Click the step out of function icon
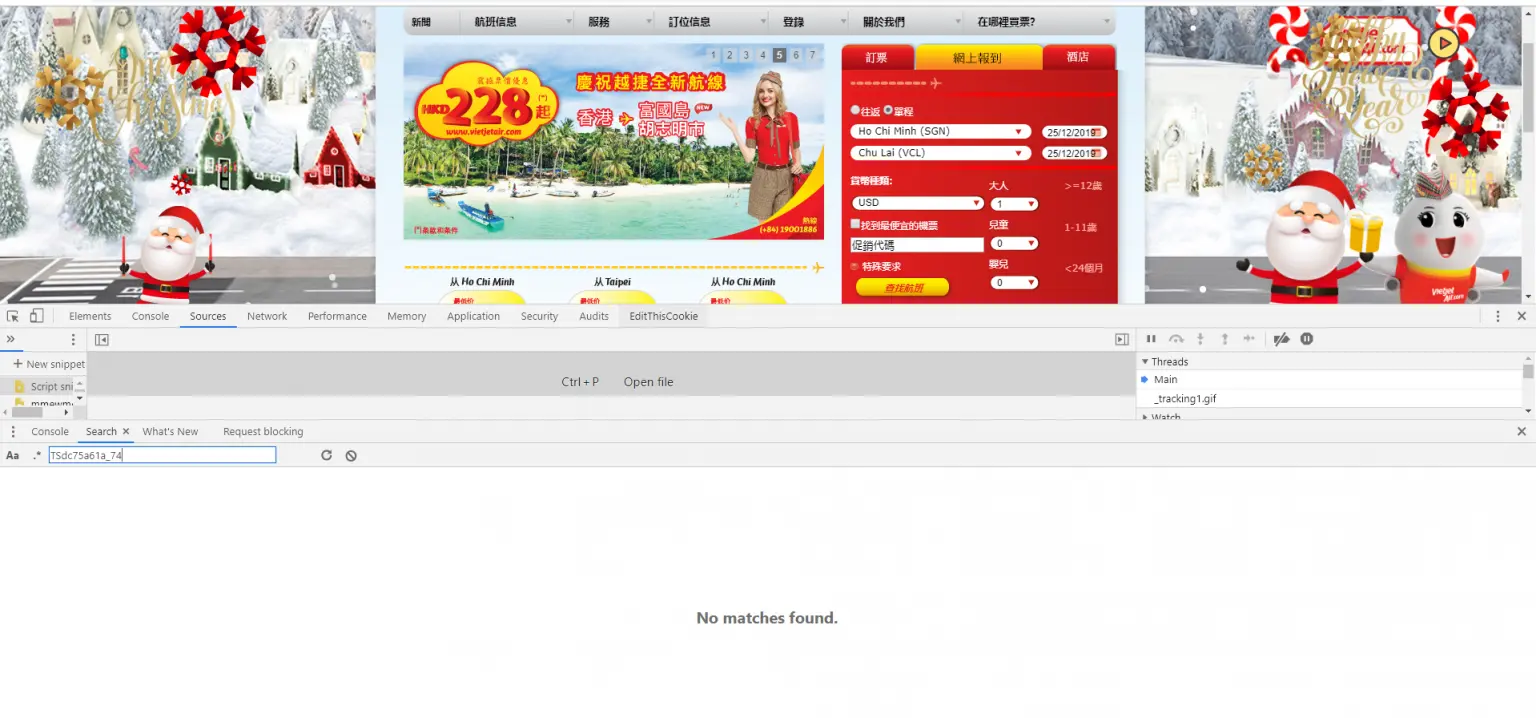Screen dimensions: 1536x718 coord(1224,339)
